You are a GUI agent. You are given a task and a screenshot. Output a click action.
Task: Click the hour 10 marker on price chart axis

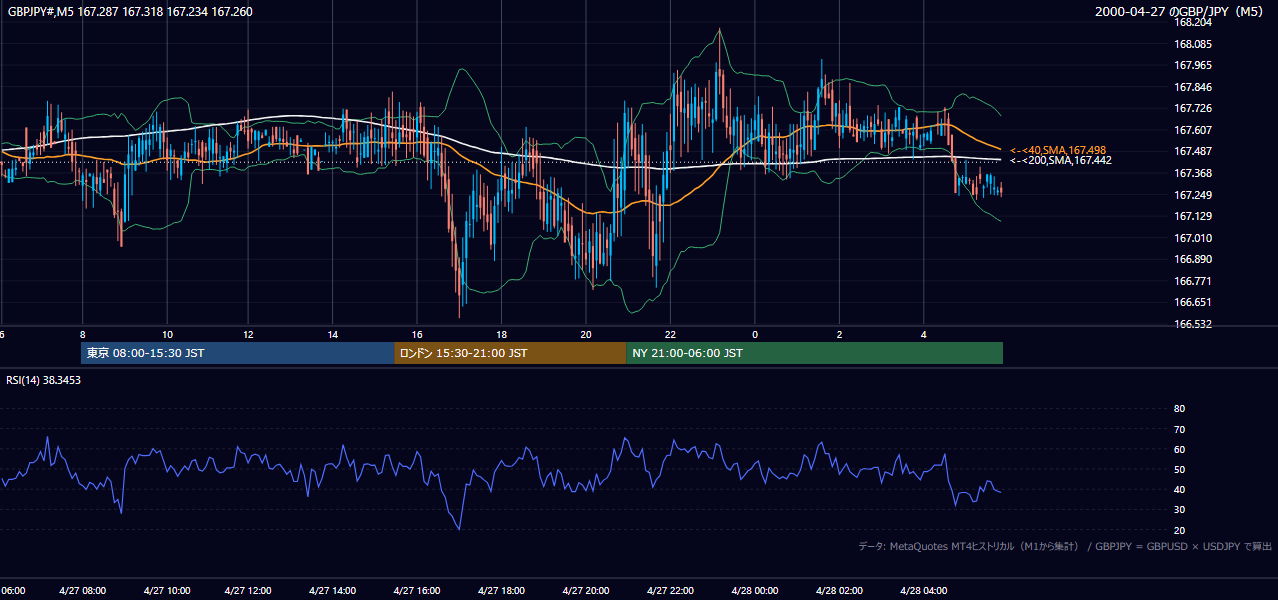[167, 334]
